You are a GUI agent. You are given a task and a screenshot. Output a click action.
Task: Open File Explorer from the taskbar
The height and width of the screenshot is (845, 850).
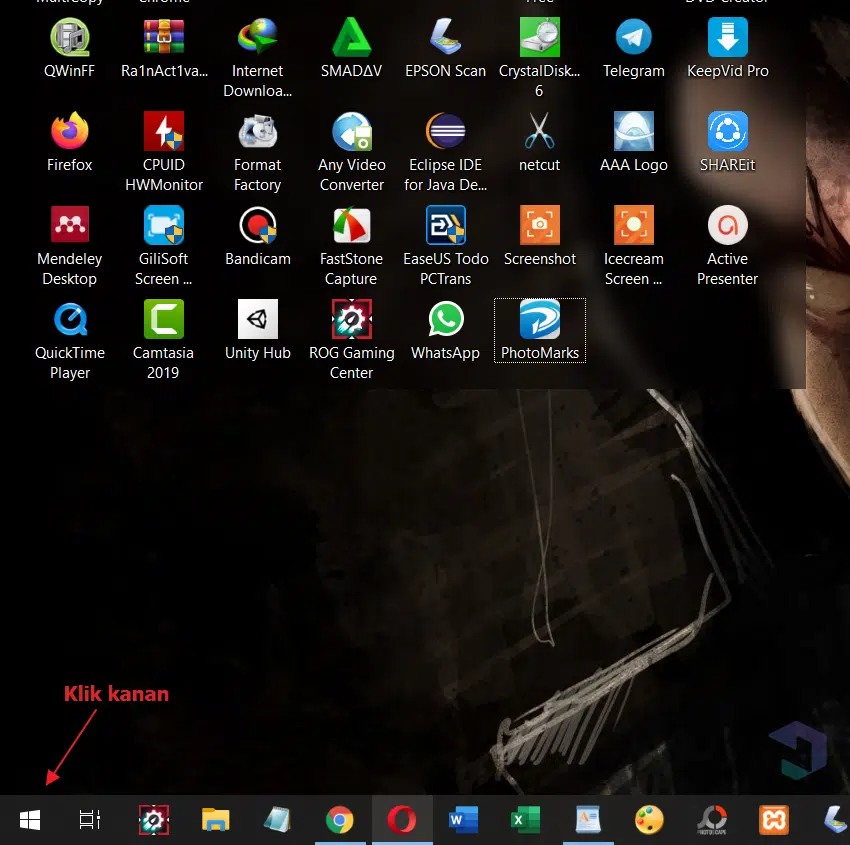tap(216, 821)
